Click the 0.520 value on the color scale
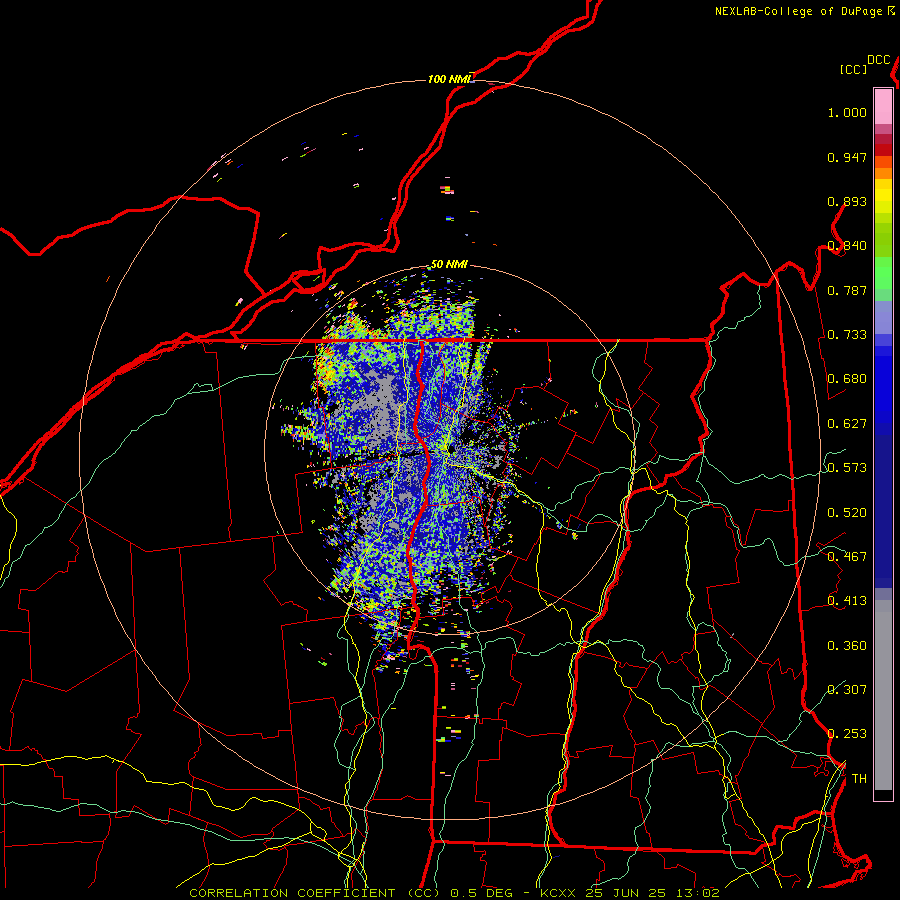 point(847,513)
